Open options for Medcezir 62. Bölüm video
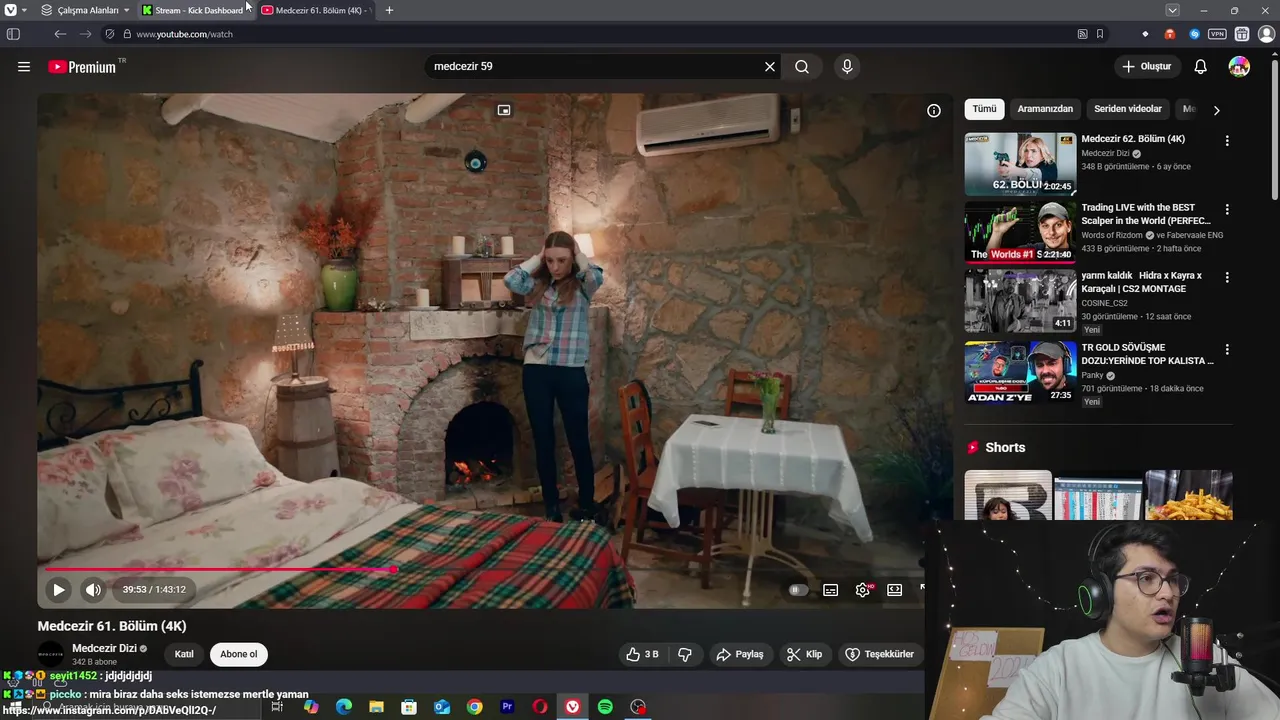The height and width of the screenshot is (720, 1280). tap(1227, 141)
